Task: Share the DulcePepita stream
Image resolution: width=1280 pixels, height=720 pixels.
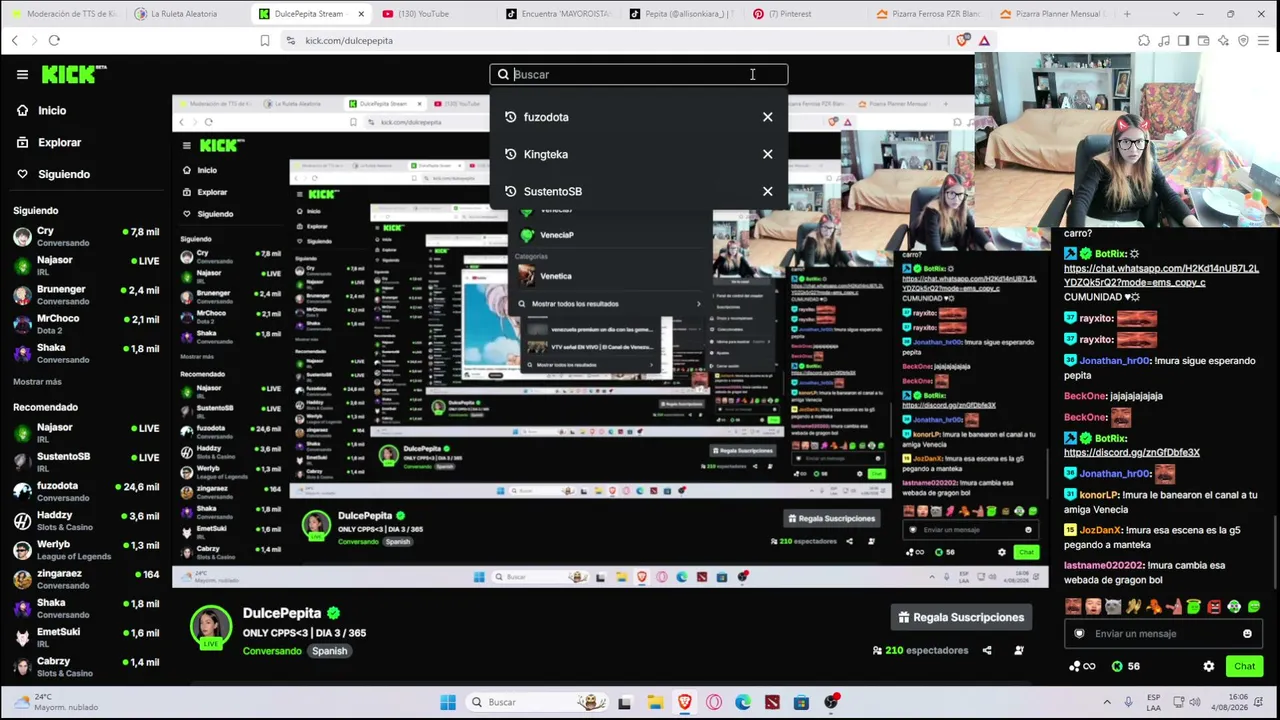Action: (x=987, y=650)
